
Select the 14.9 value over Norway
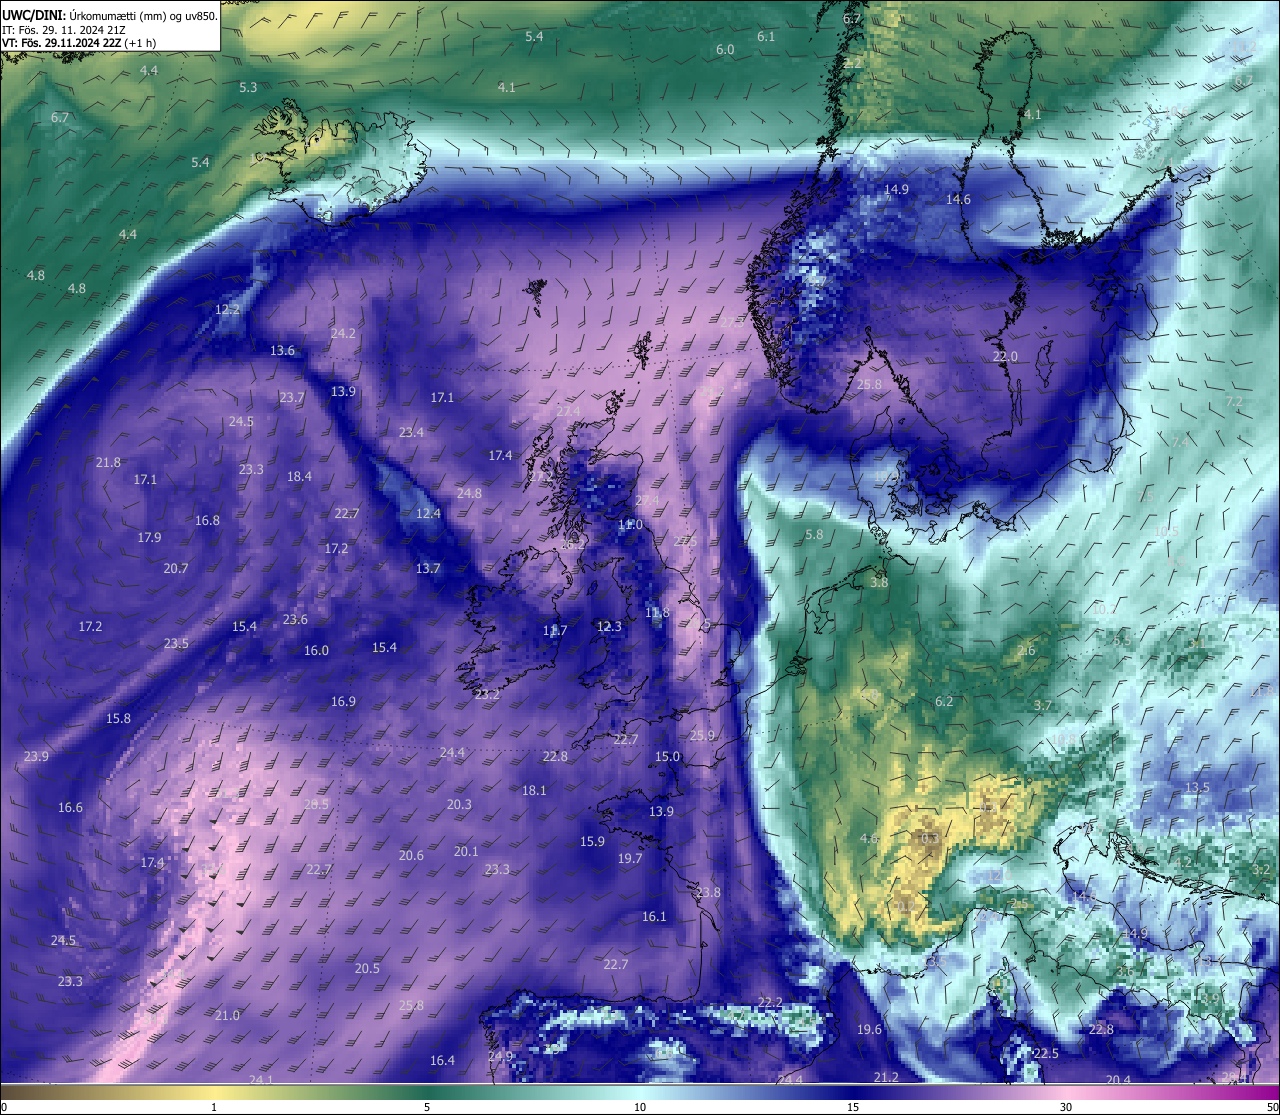click(x=897, y=190)
